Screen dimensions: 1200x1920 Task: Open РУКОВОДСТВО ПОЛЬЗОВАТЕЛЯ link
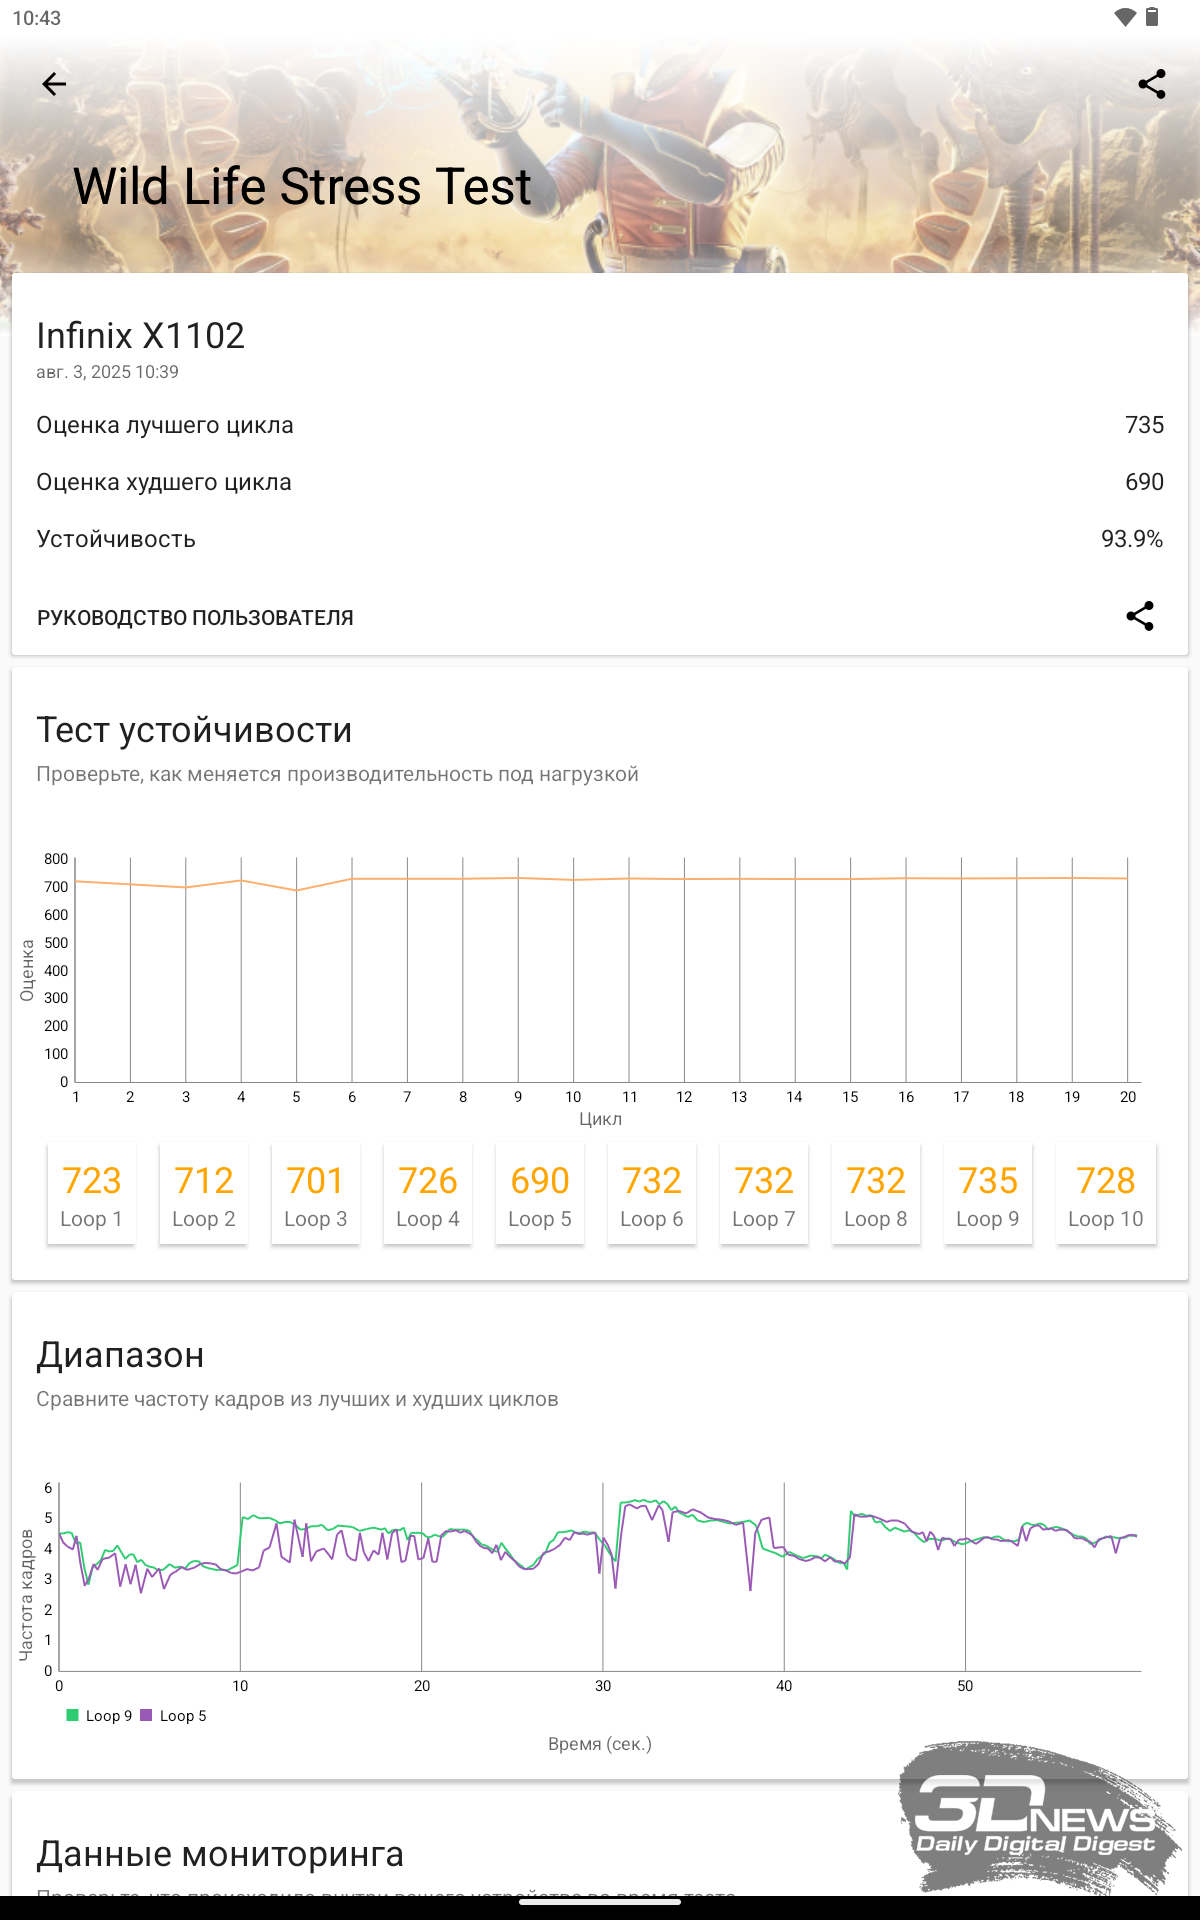tap(195, 618)
